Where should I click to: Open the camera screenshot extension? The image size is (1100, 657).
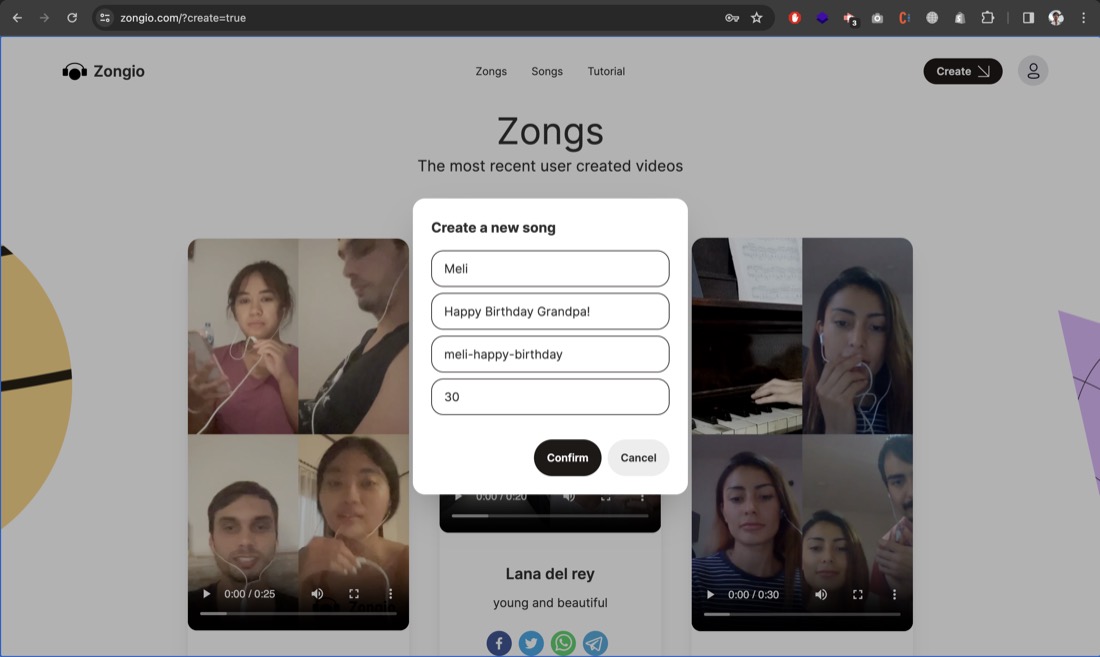click(877, 18)
